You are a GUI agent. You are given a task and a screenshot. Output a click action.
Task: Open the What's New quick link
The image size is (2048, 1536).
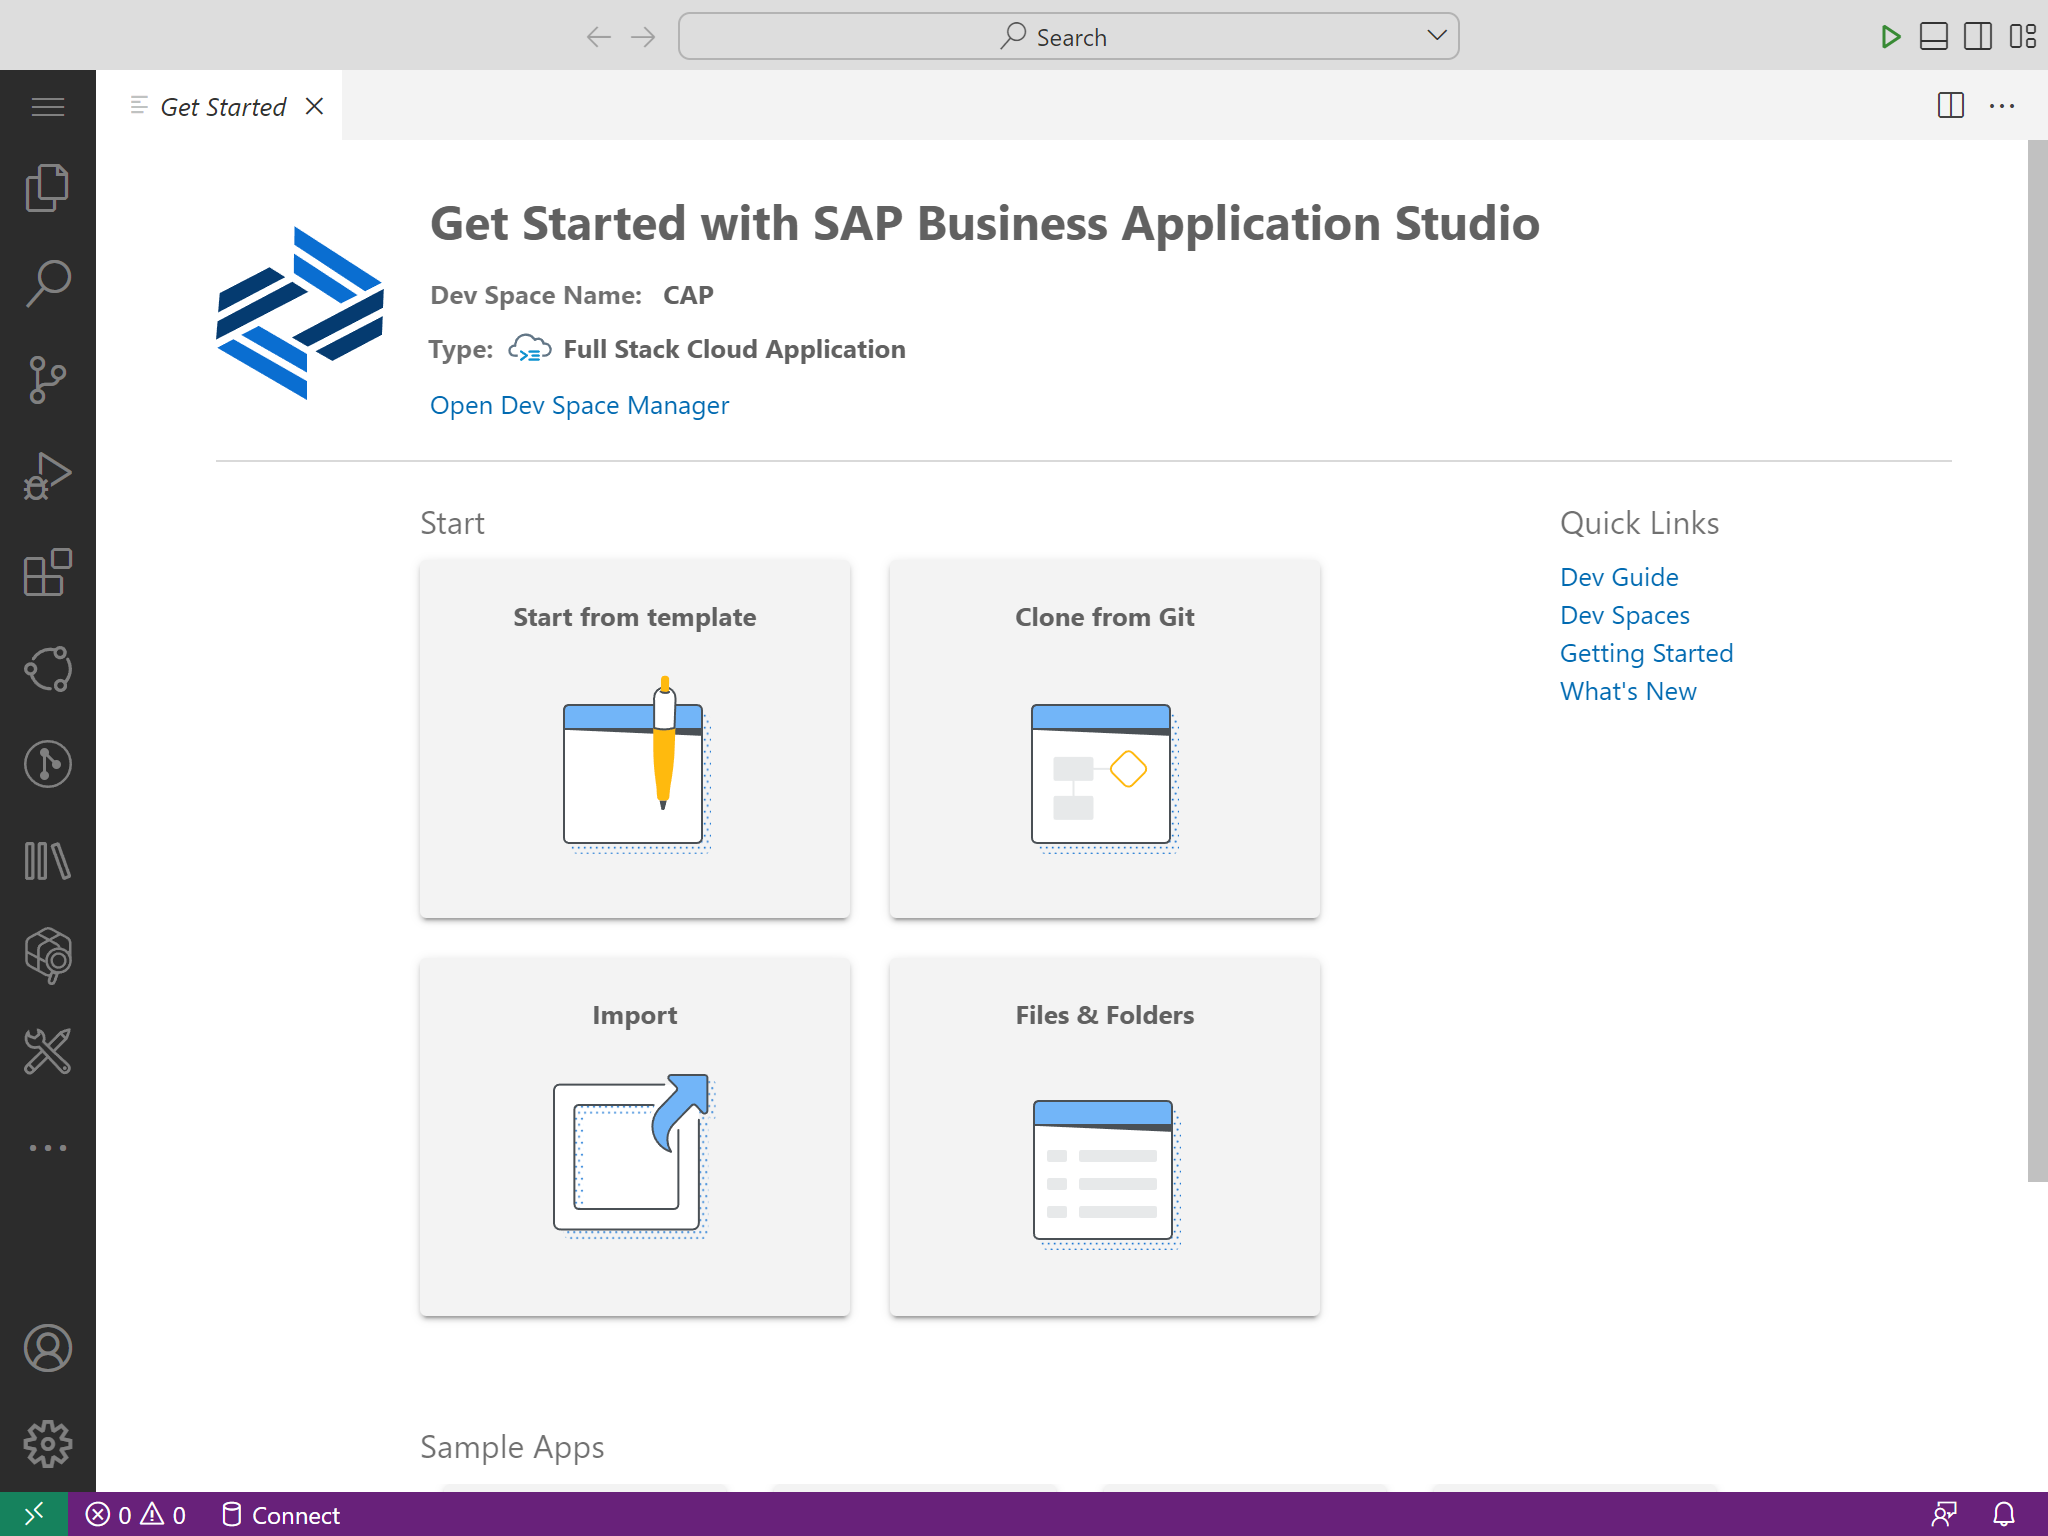1628,691
